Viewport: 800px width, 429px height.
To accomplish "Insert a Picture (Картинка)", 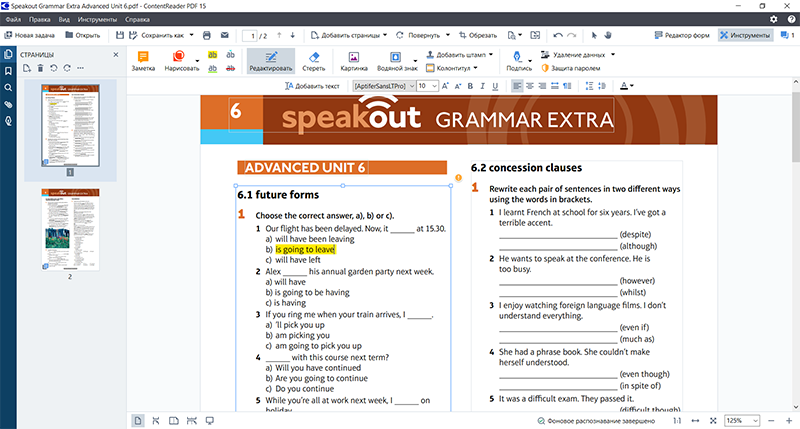I will pyautogui.click(x=354, y=61).
